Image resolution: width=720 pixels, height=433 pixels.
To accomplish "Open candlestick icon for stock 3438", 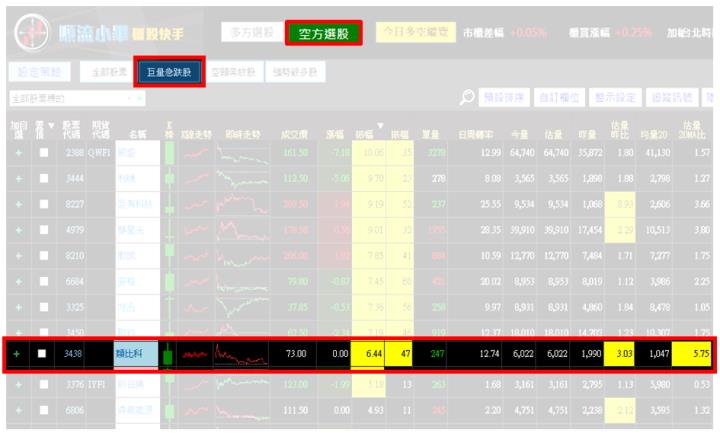I will point(168,354).
